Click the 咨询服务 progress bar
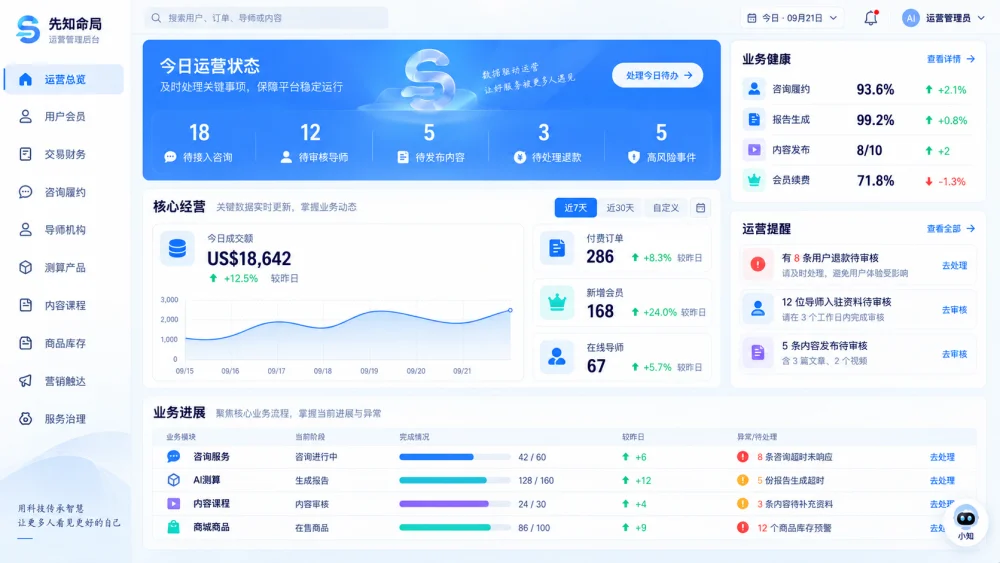Screen dimensions: 1000x563 point(455,457)
